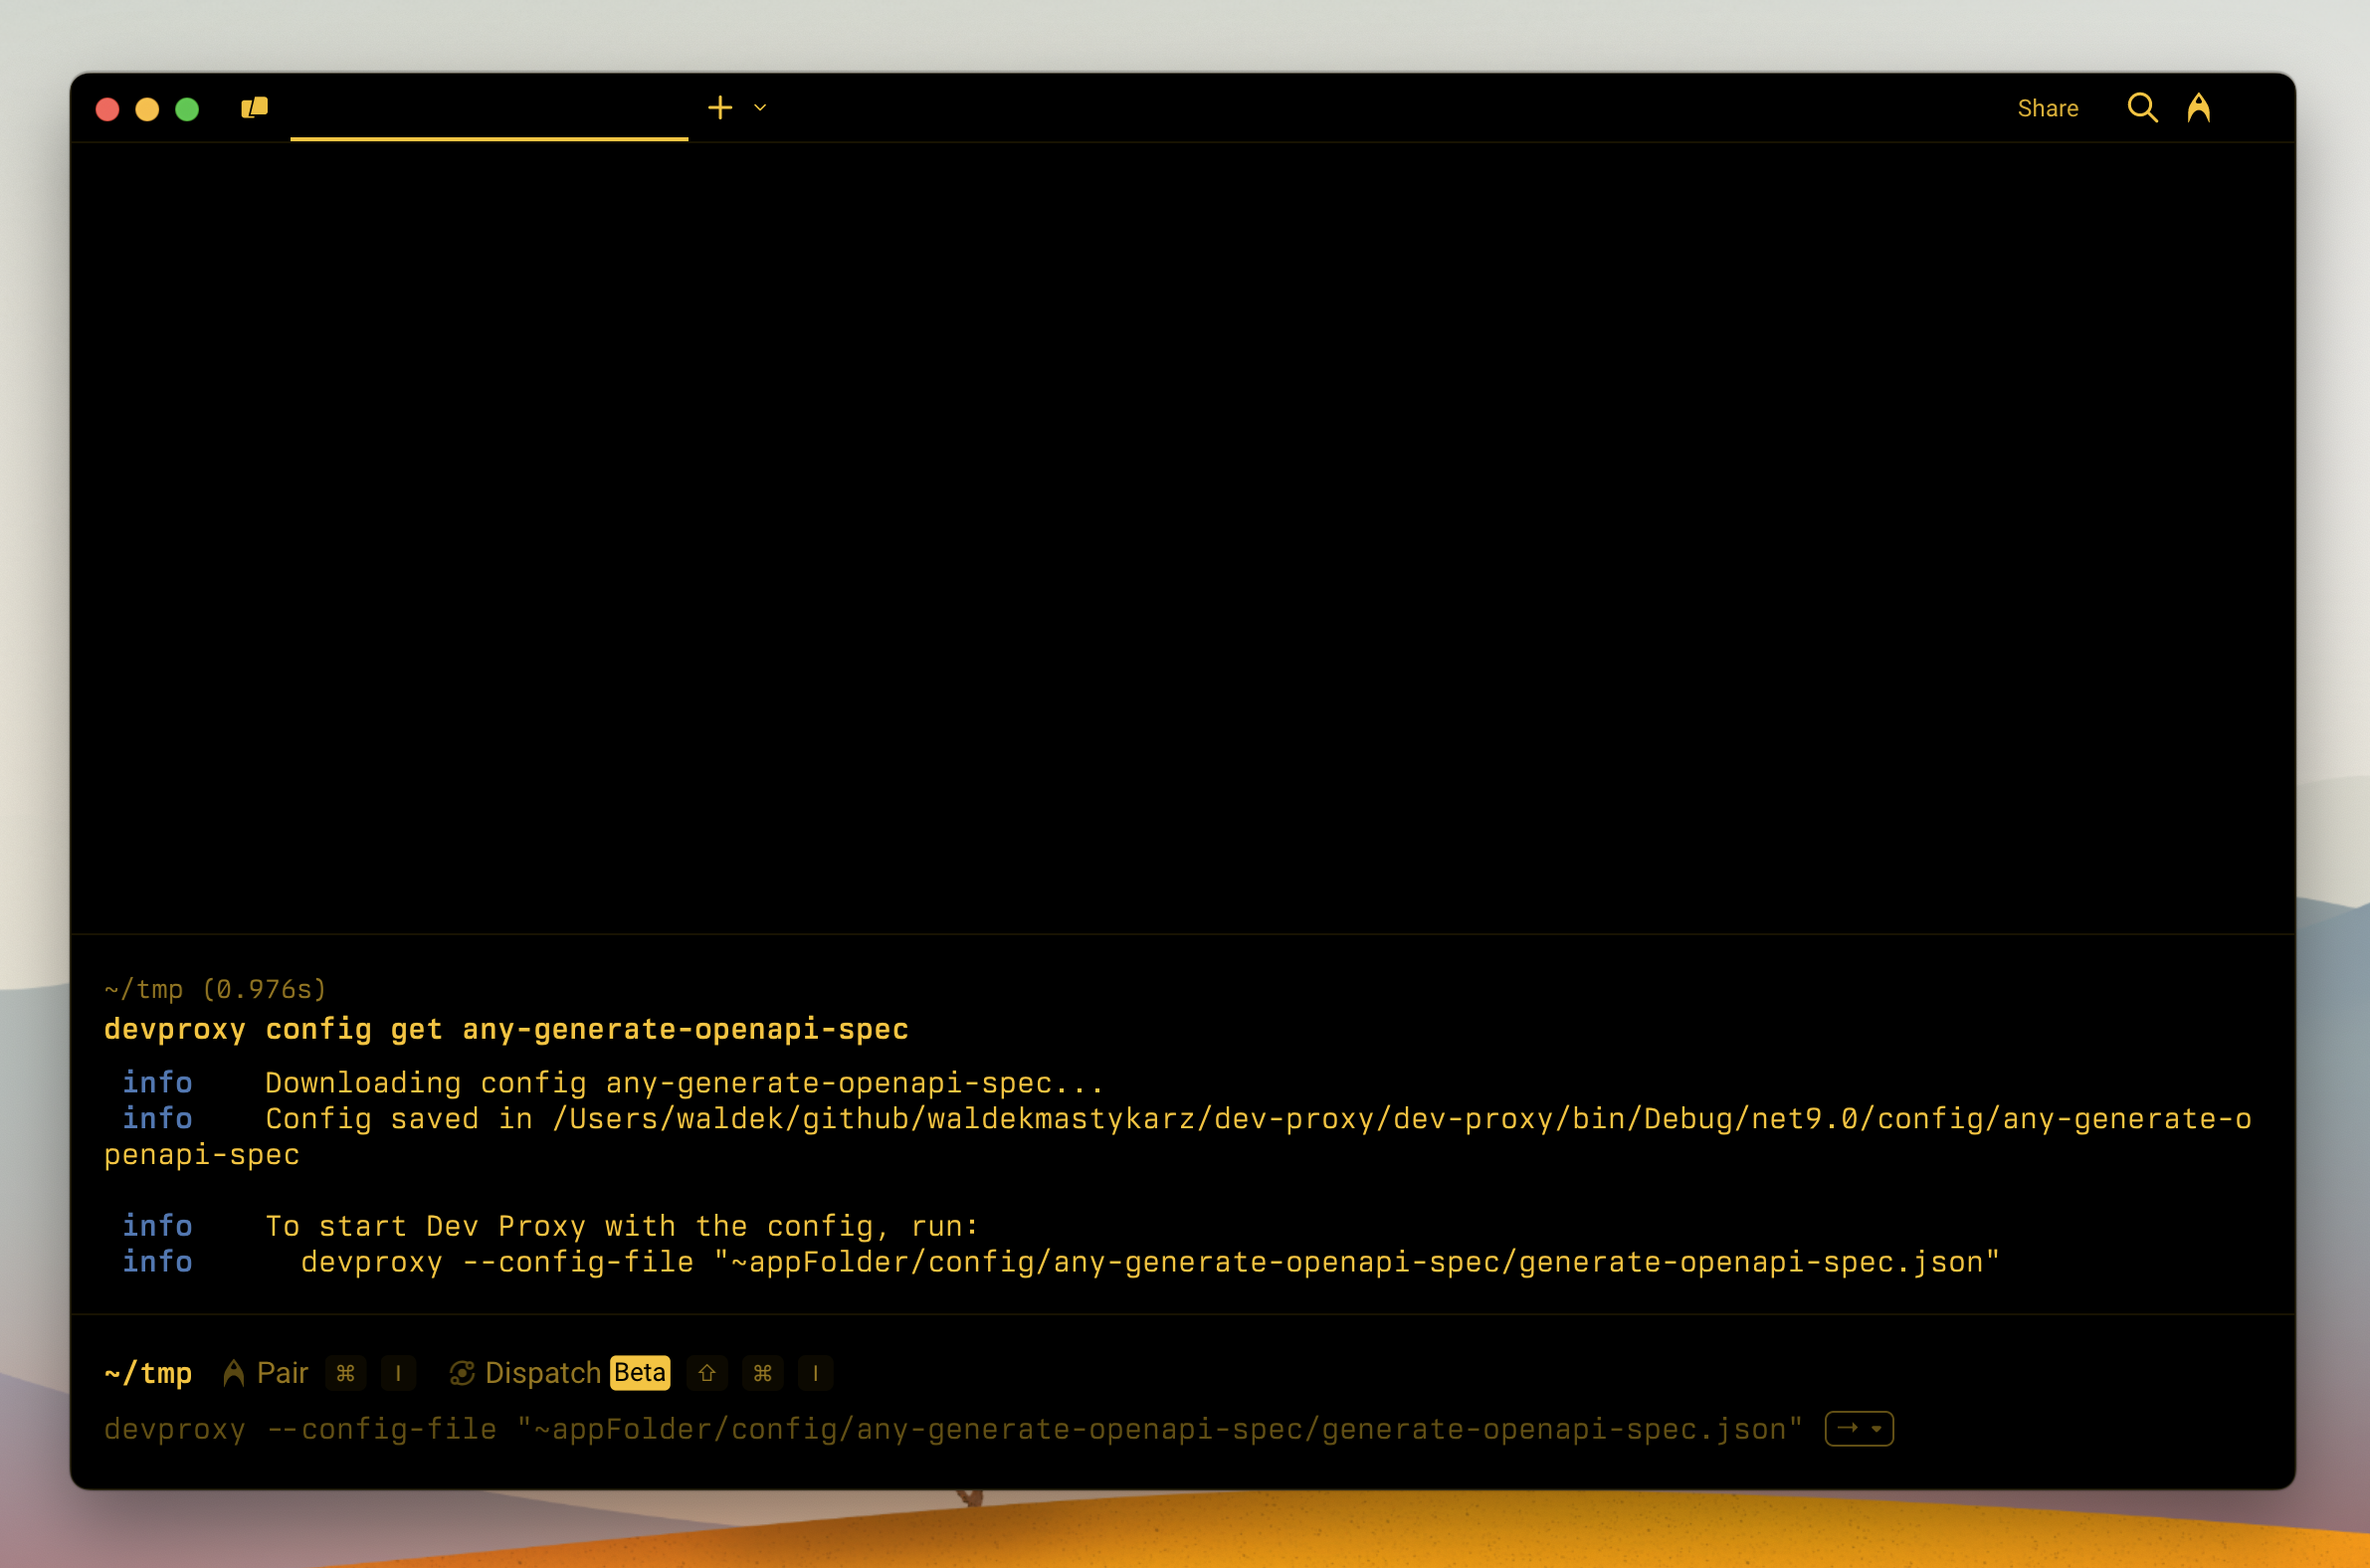Click the devproxy config get command block
2370x1568 pixels.
(x=506, y=1029)
